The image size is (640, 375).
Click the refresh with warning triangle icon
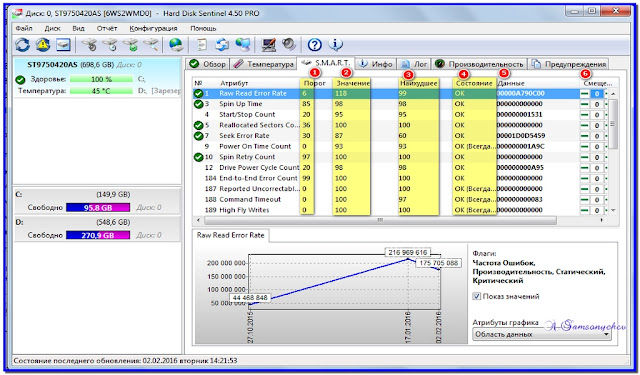(x=42, y=44)
